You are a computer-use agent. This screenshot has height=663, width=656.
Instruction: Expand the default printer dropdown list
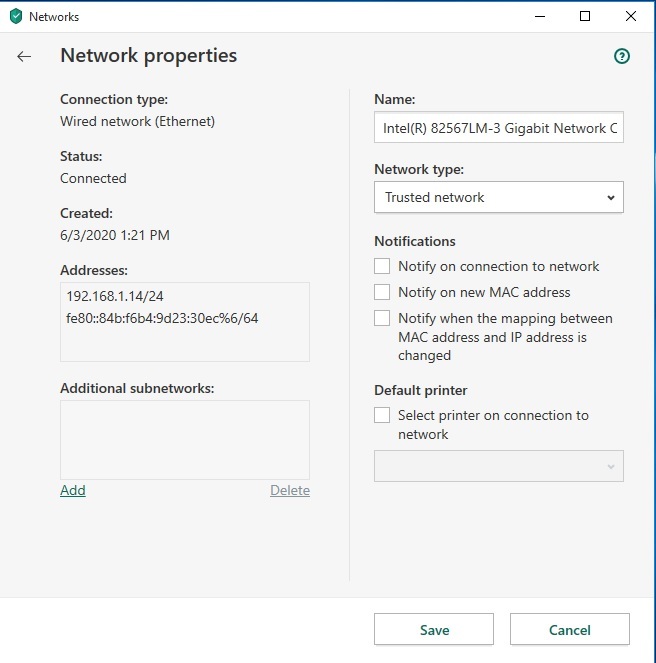[499, 466]
